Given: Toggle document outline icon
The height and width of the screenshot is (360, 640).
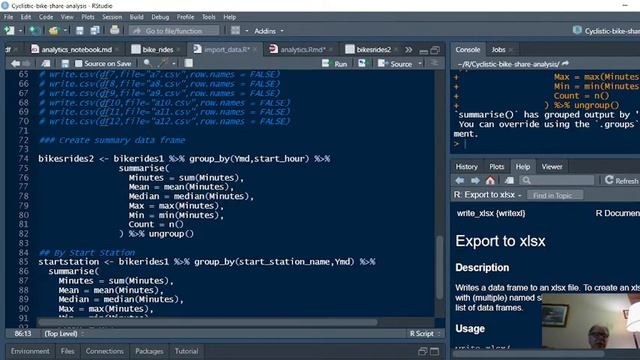Looking at the screenshot, I should pyautogui.click(x=435, y=63).
